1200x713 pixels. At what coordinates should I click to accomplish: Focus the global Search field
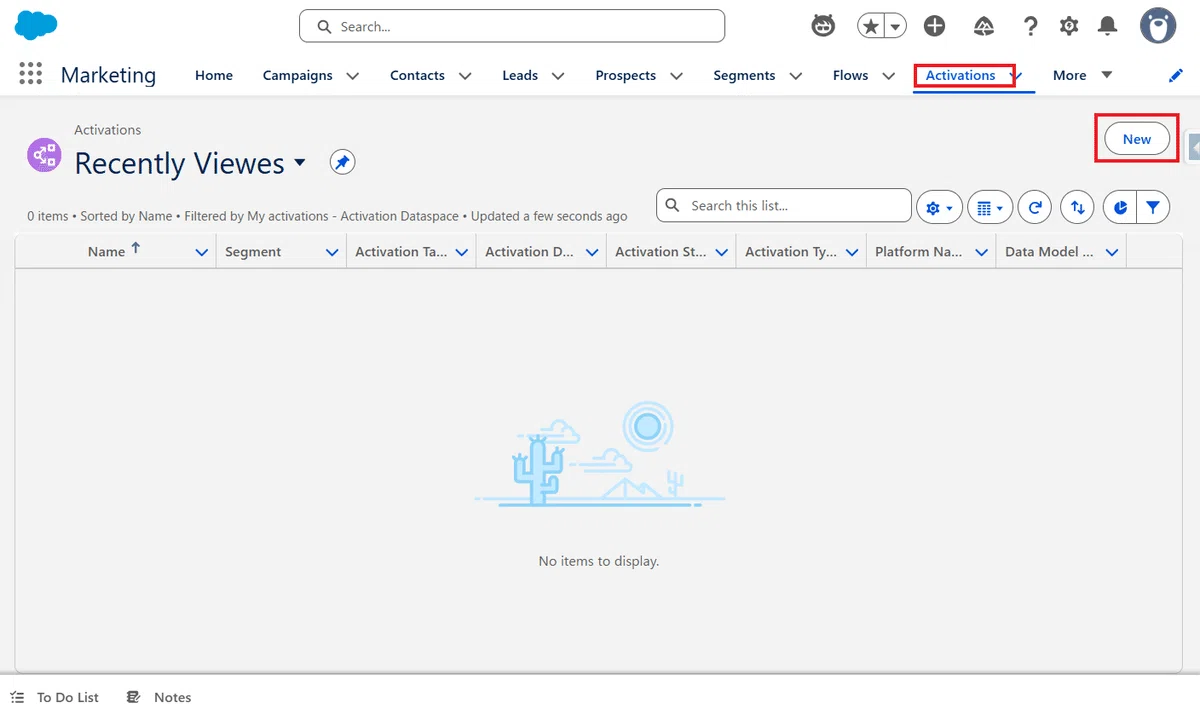[512, 27]
